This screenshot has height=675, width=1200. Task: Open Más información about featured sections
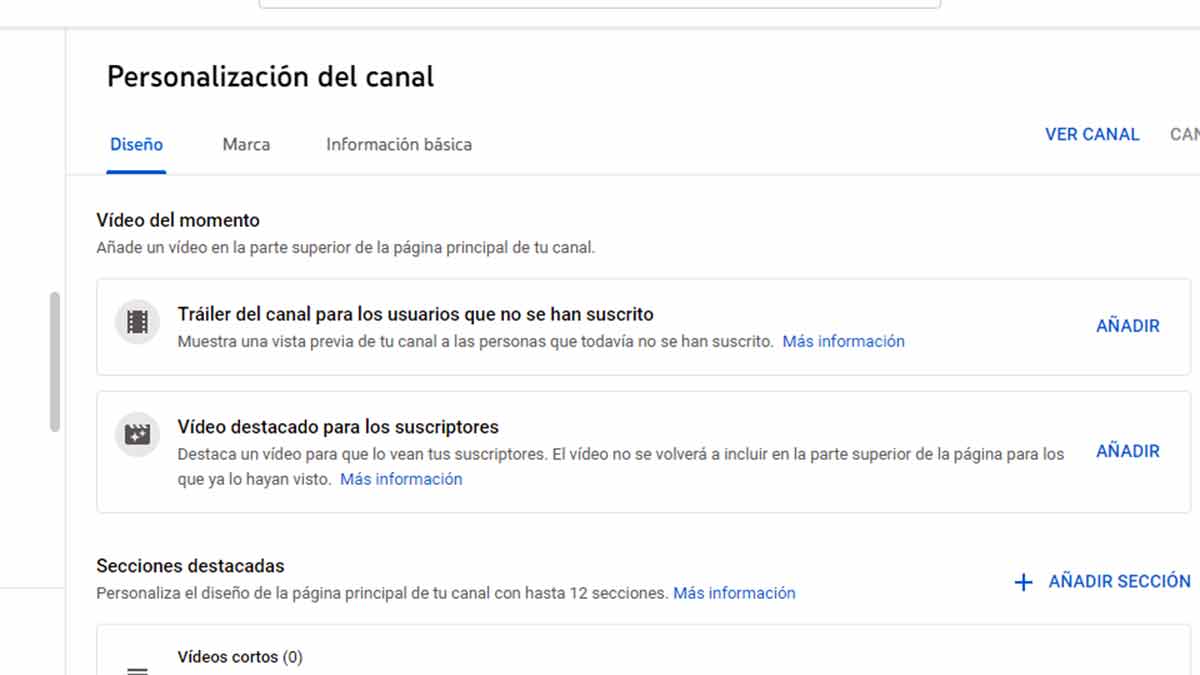(734, 594)
